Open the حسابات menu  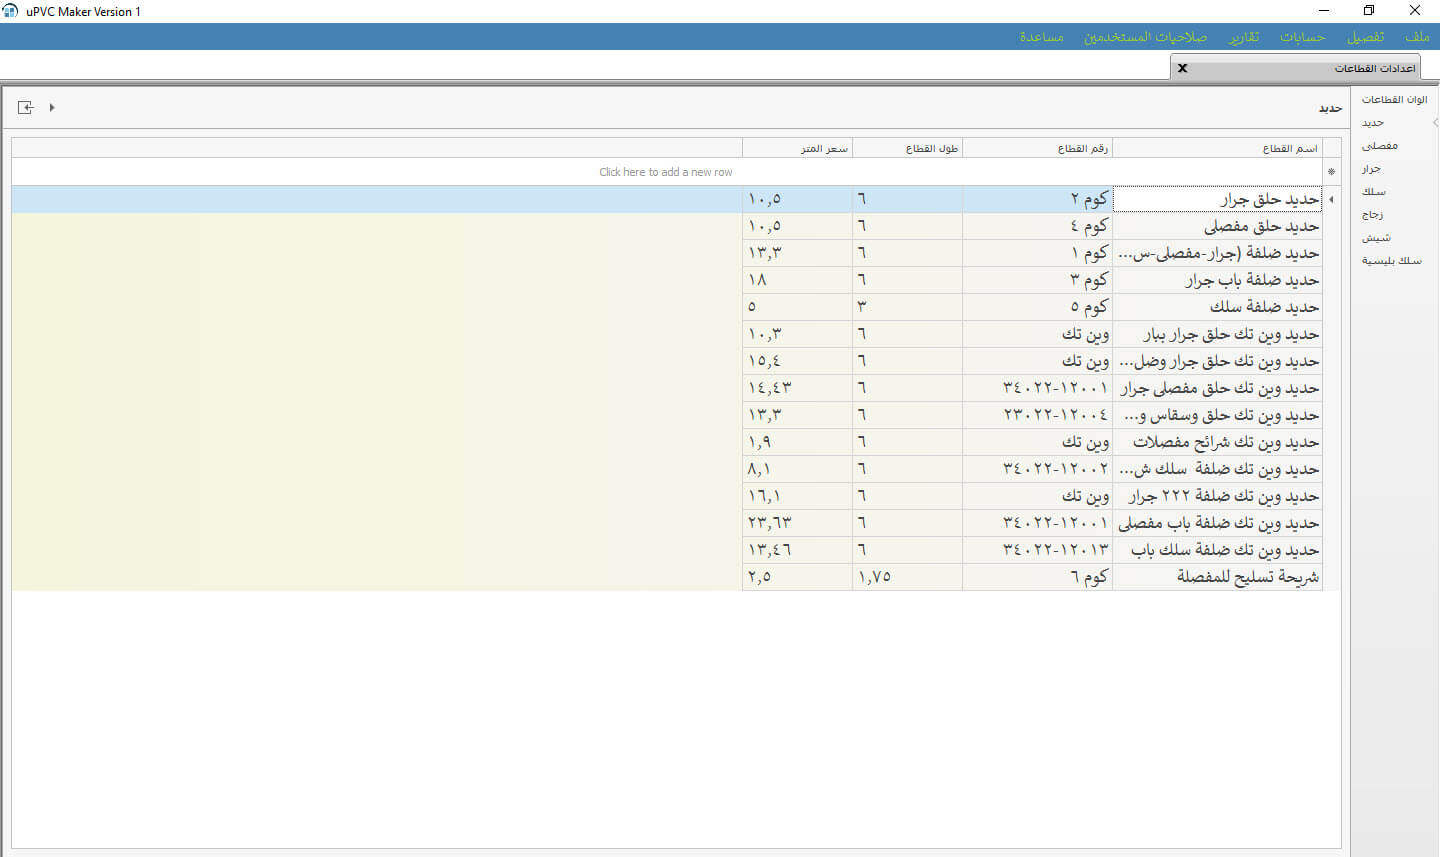coord(1302,37)
